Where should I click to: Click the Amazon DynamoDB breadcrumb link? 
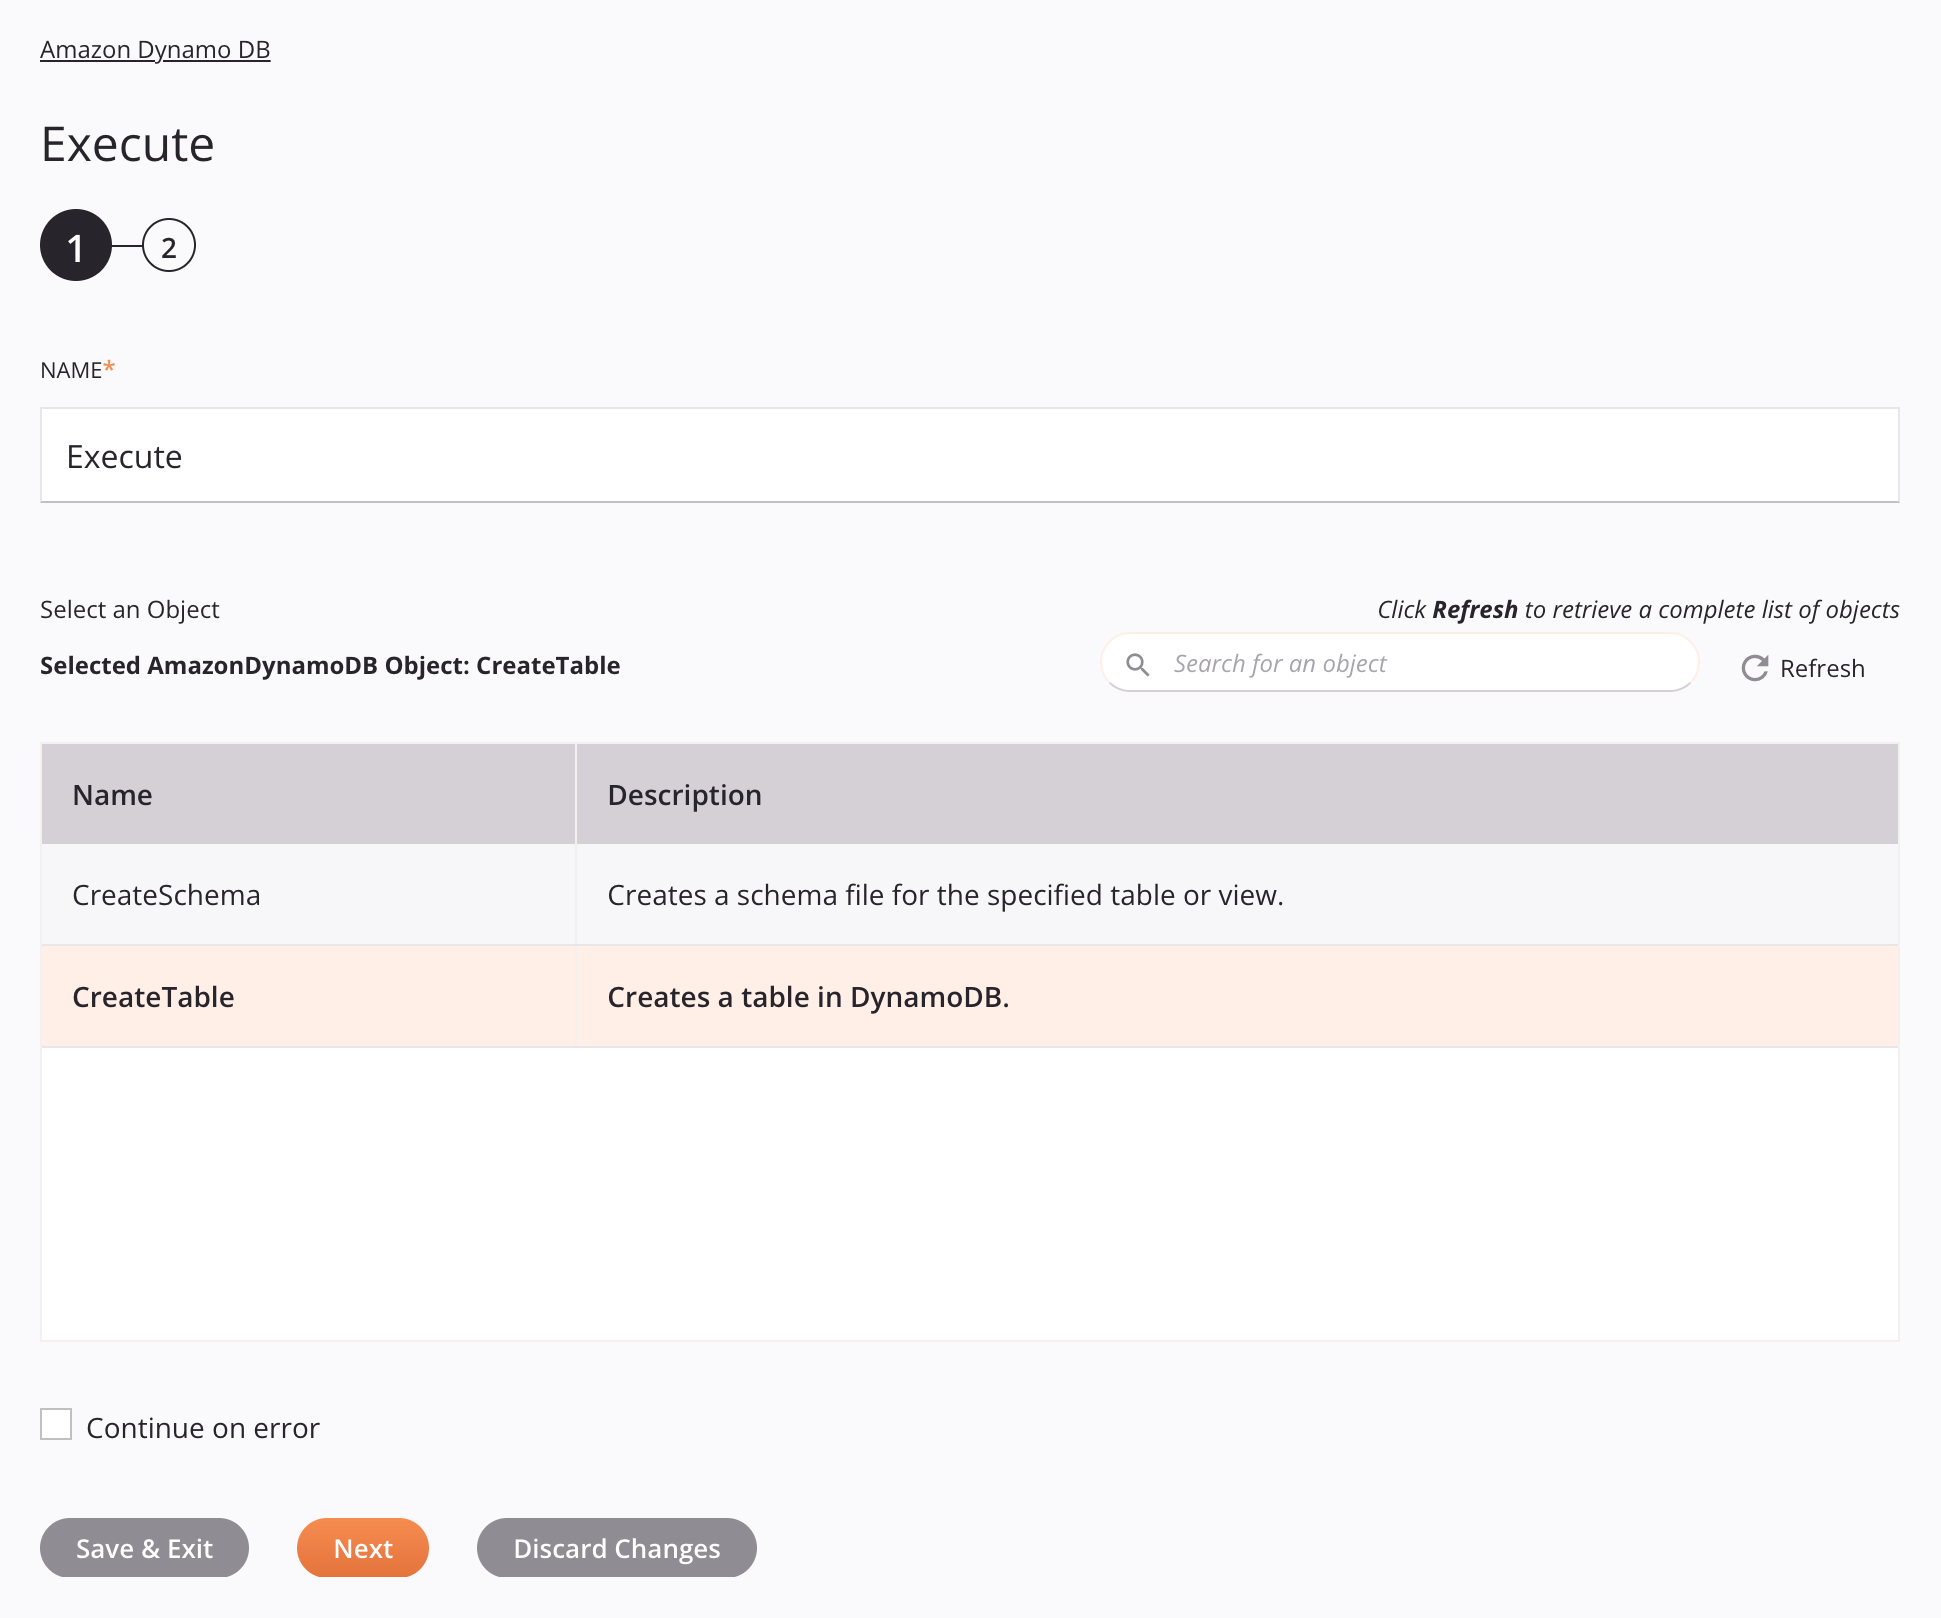(x=155, y=48)
